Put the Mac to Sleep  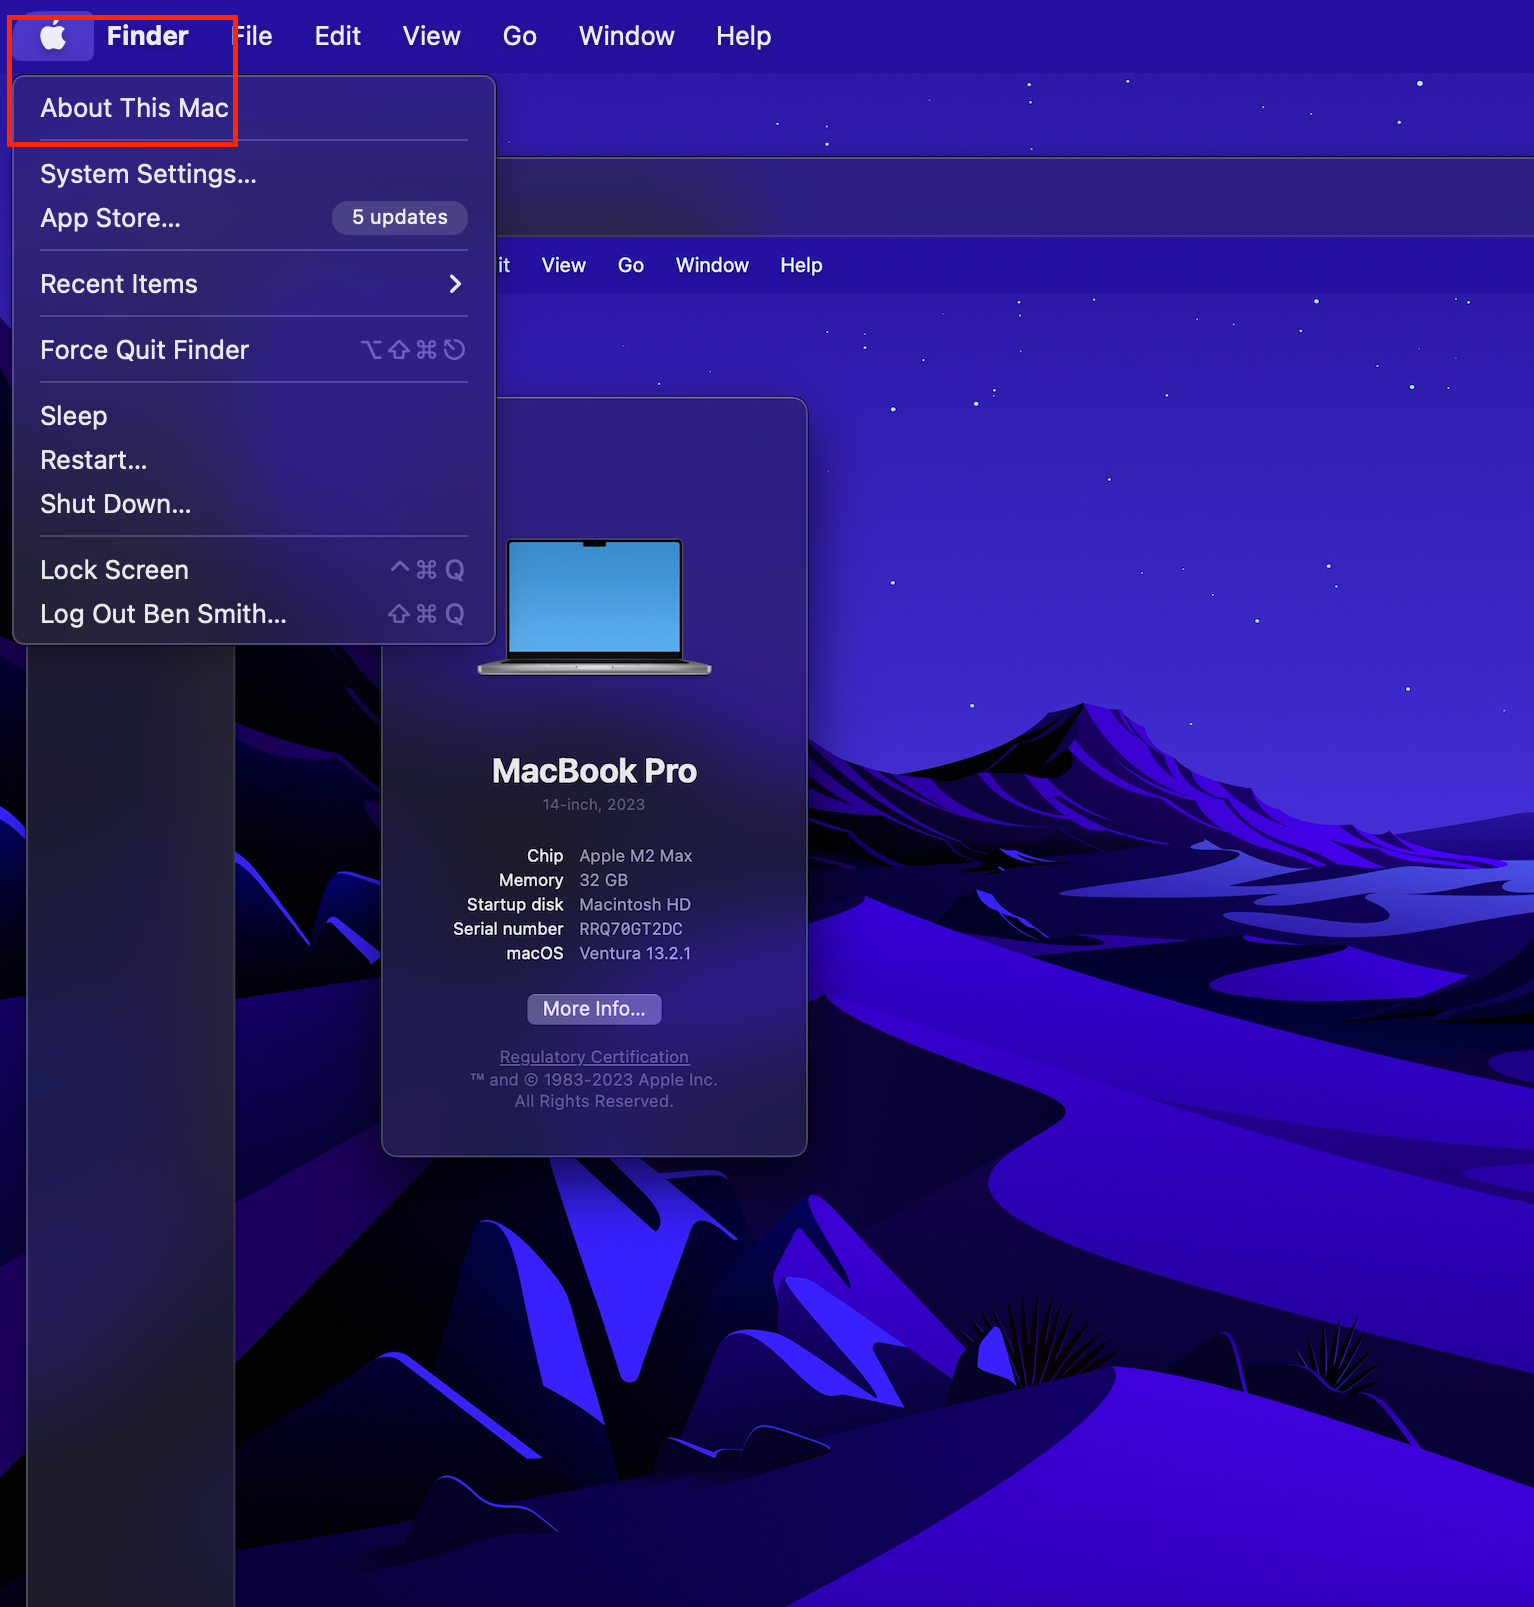[x=73, y=416]
